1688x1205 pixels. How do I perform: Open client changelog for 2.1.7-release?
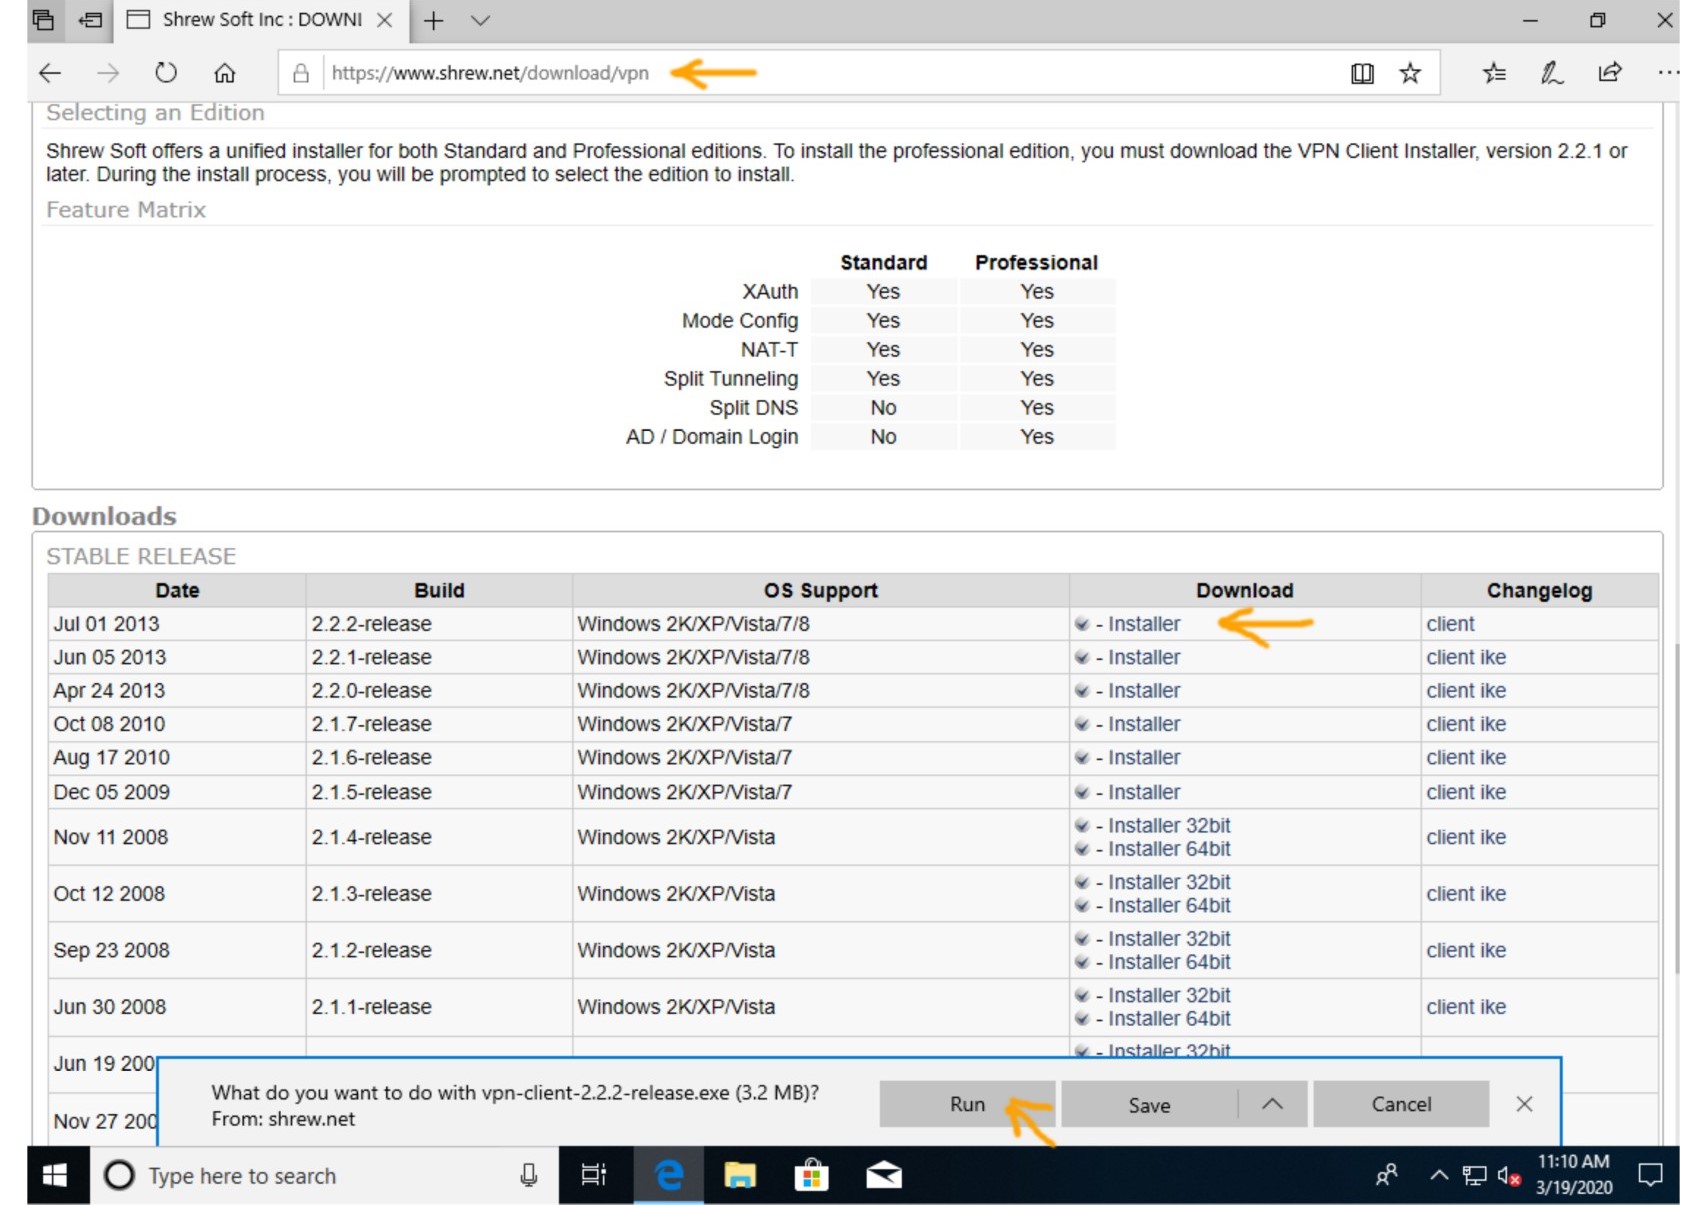pyautogui.click(x=1450, y=724)
